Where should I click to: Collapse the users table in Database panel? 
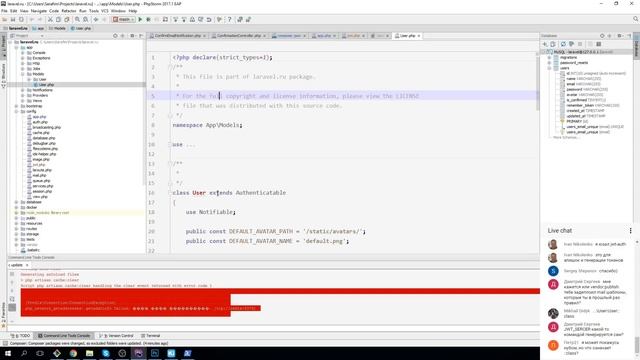(x=549, y=68)
